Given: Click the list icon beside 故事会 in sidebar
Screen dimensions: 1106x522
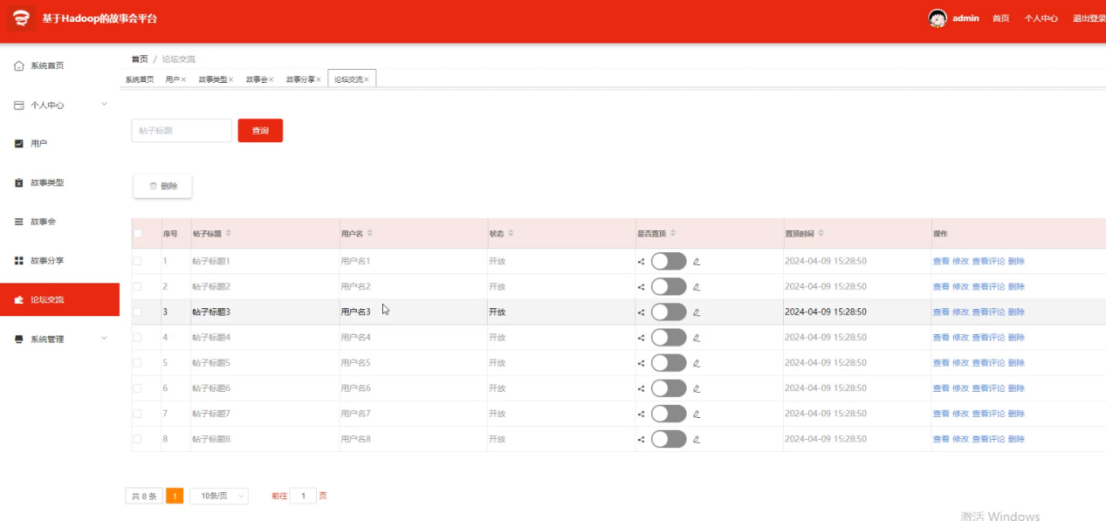Looking at the screenshot, I should 19,221.
